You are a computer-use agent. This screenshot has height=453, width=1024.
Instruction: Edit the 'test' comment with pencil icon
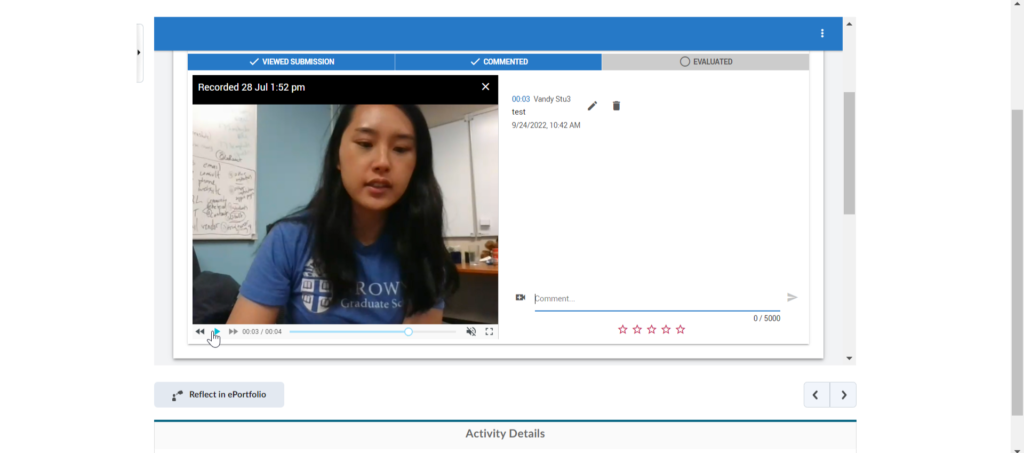[x=592, y=106]
